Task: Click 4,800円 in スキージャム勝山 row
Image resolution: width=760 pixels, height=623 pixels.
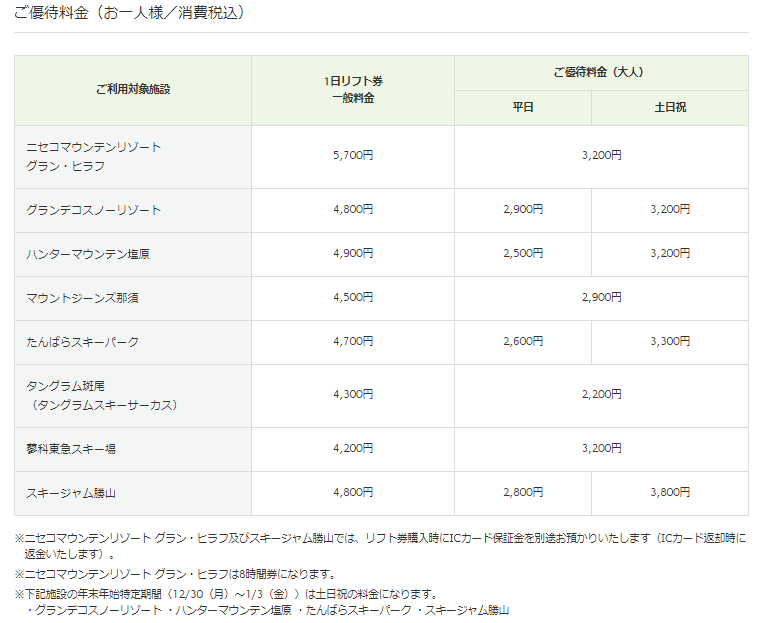Action: [353, 492]
